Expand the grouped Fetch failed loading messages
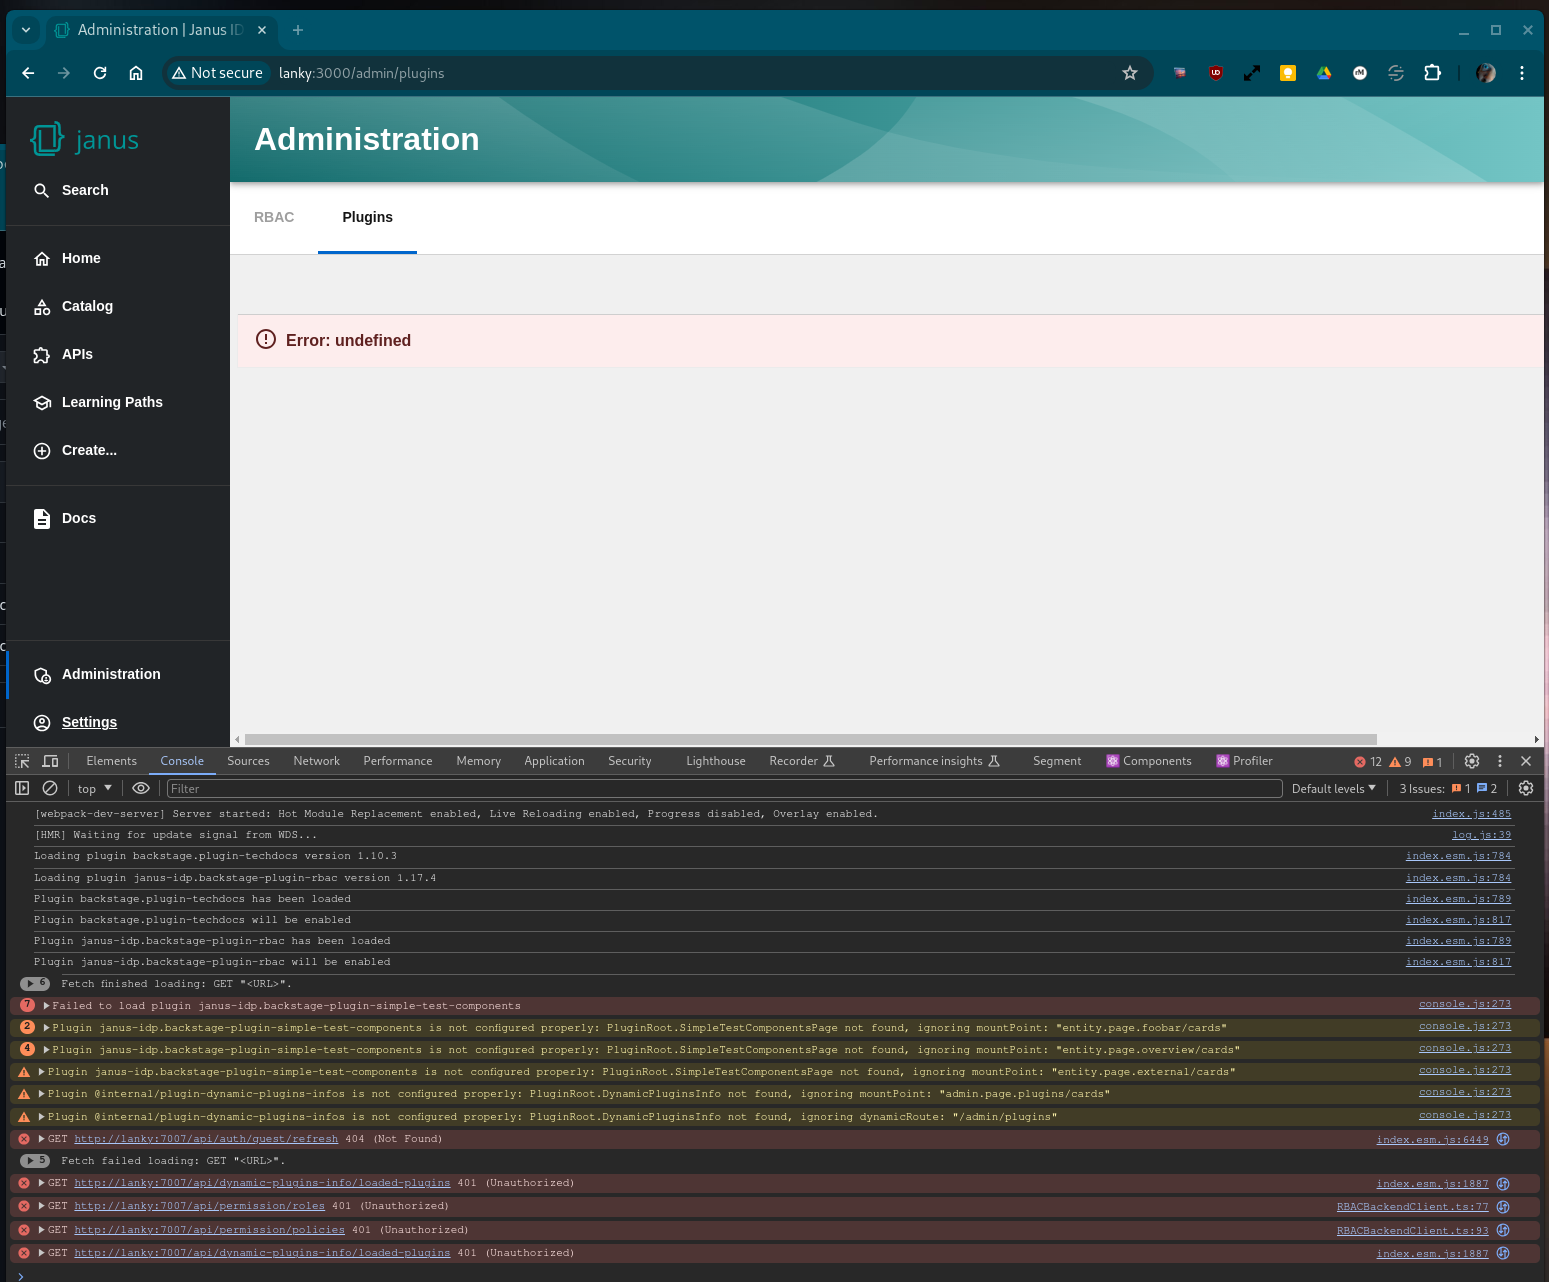 (x=34, y=1160)
